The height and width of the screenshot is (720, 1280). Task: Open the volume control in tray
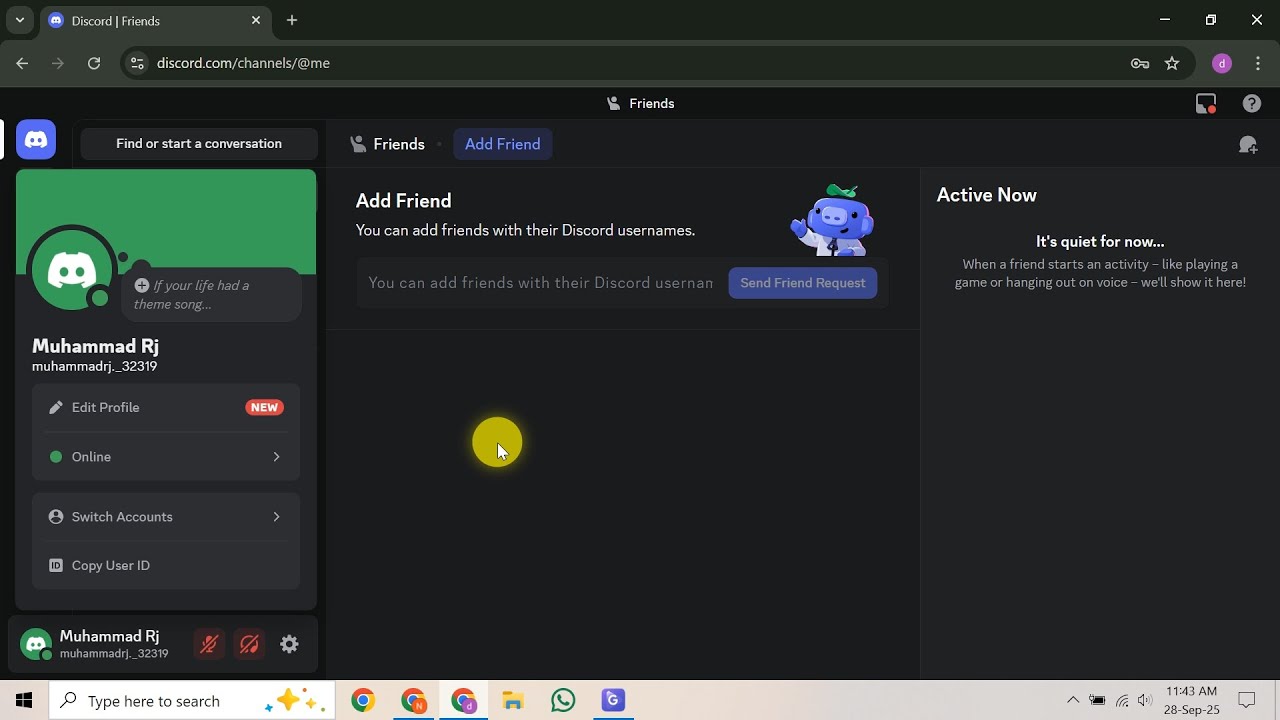pos(1145,700)
